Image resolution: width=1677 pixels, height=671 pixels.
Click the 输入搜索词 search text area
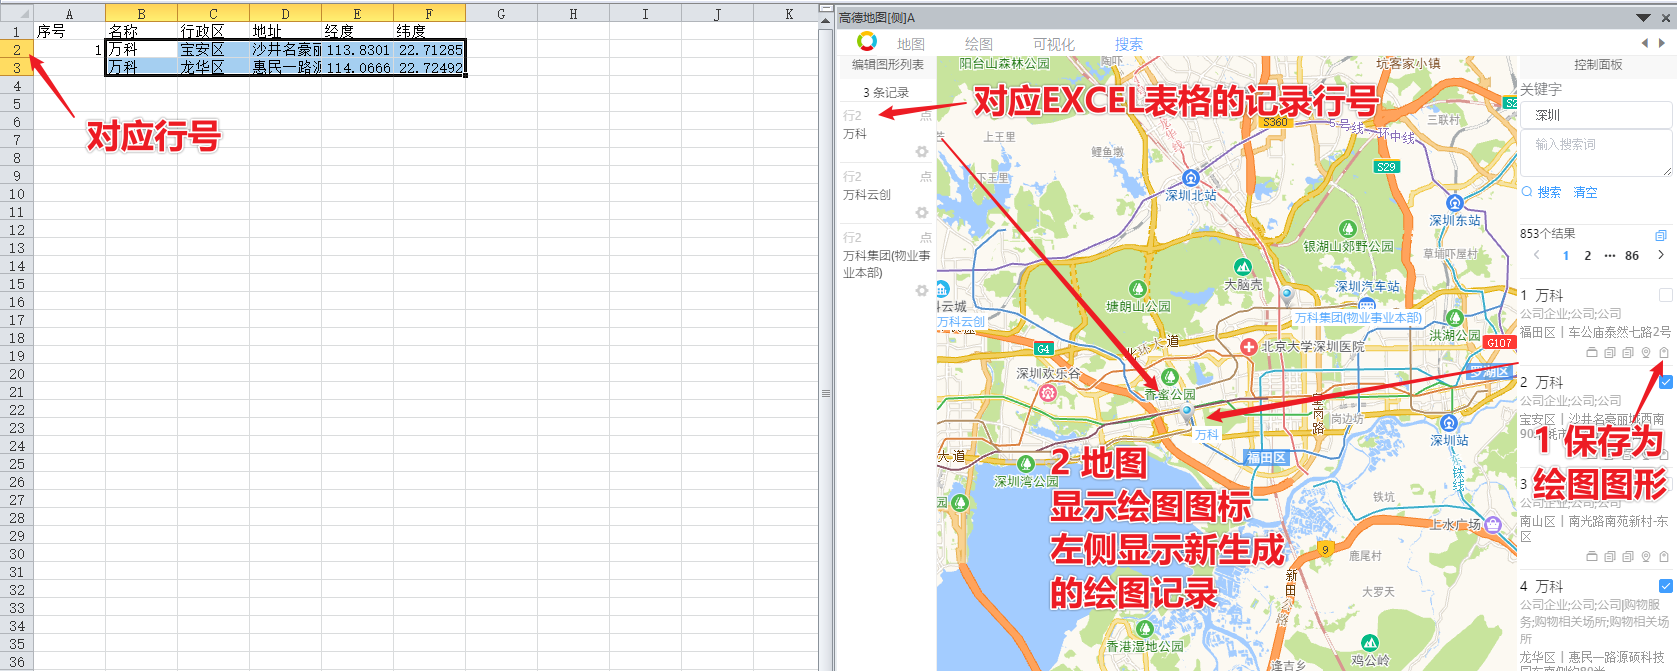1597,153
